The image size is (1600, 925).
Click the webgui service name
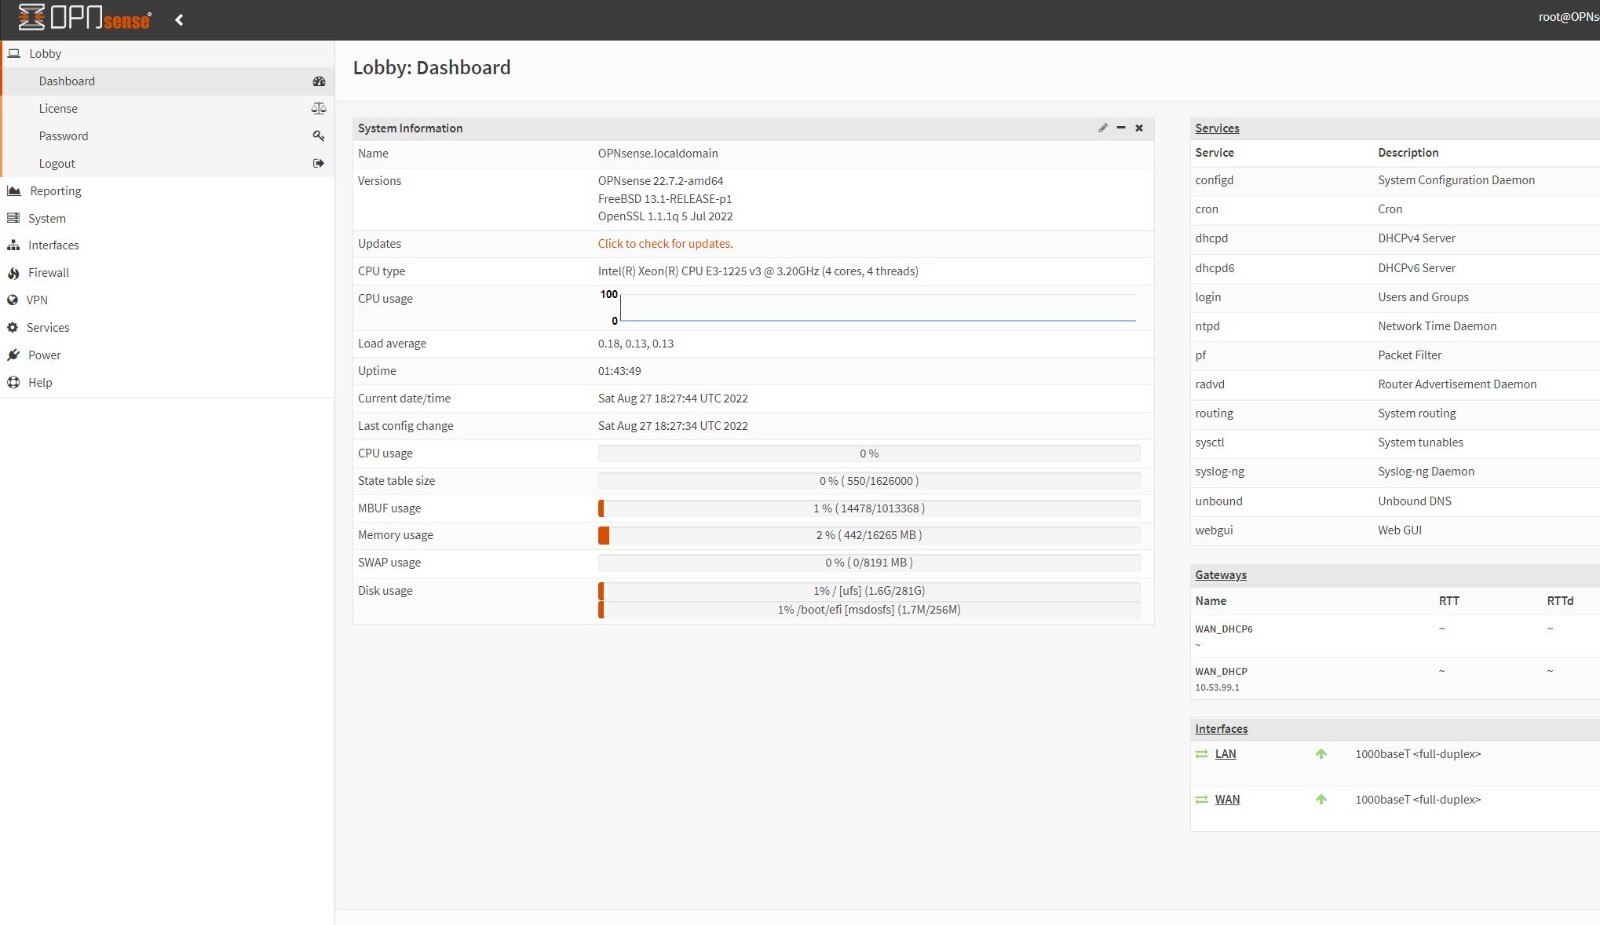(1213, 530)
